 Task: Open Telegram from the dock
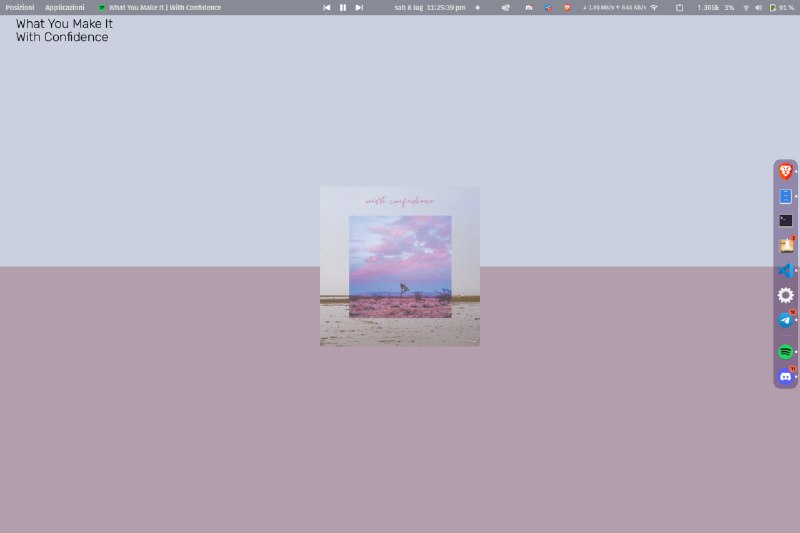point(786,320)
